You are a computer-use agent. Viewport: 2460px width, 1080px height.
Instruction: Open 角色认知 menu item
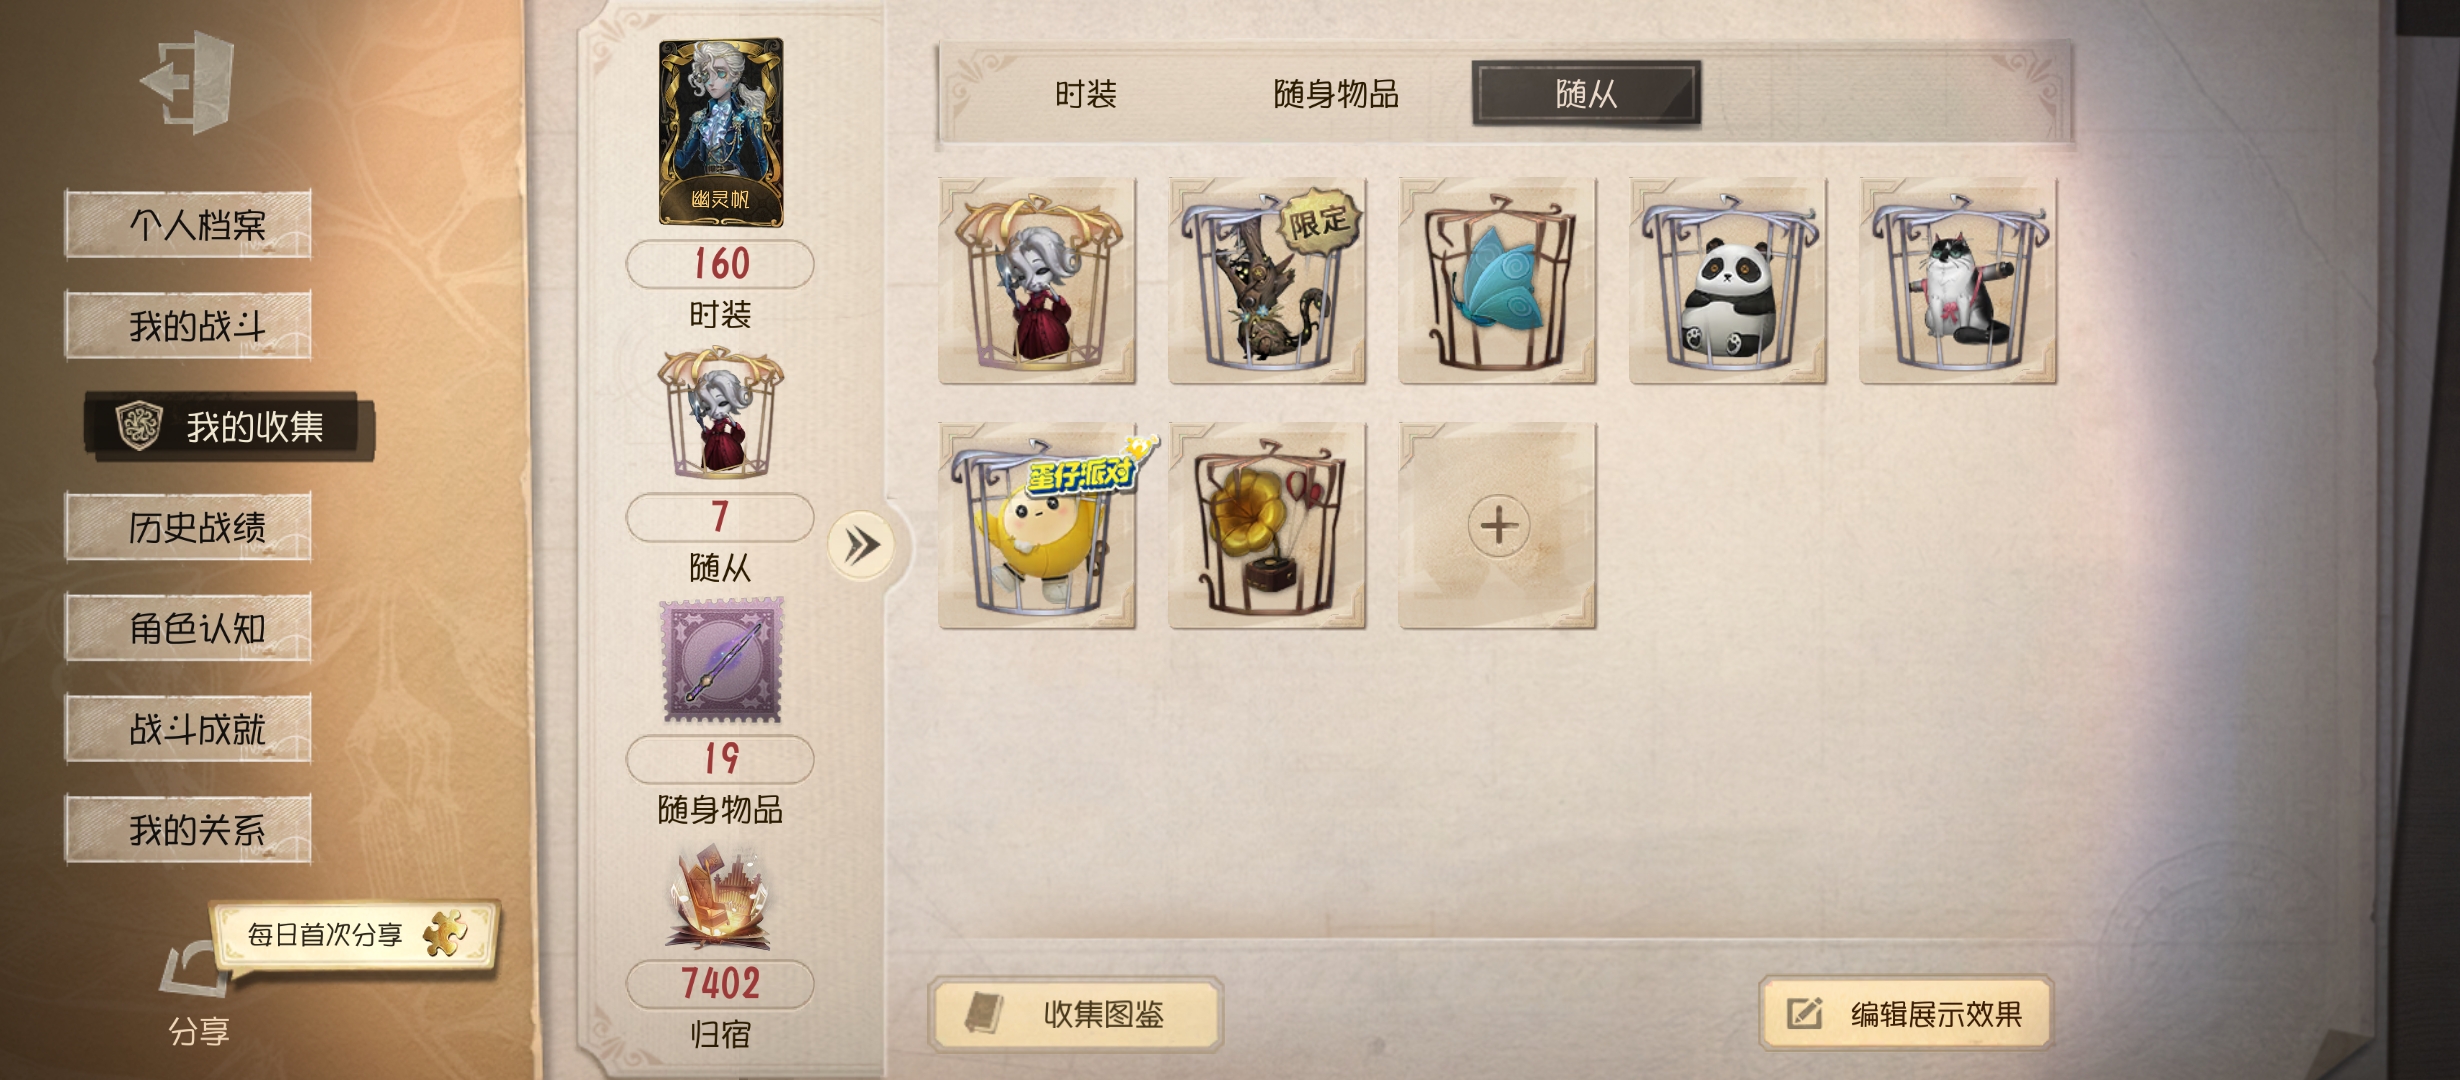[189, 628]
